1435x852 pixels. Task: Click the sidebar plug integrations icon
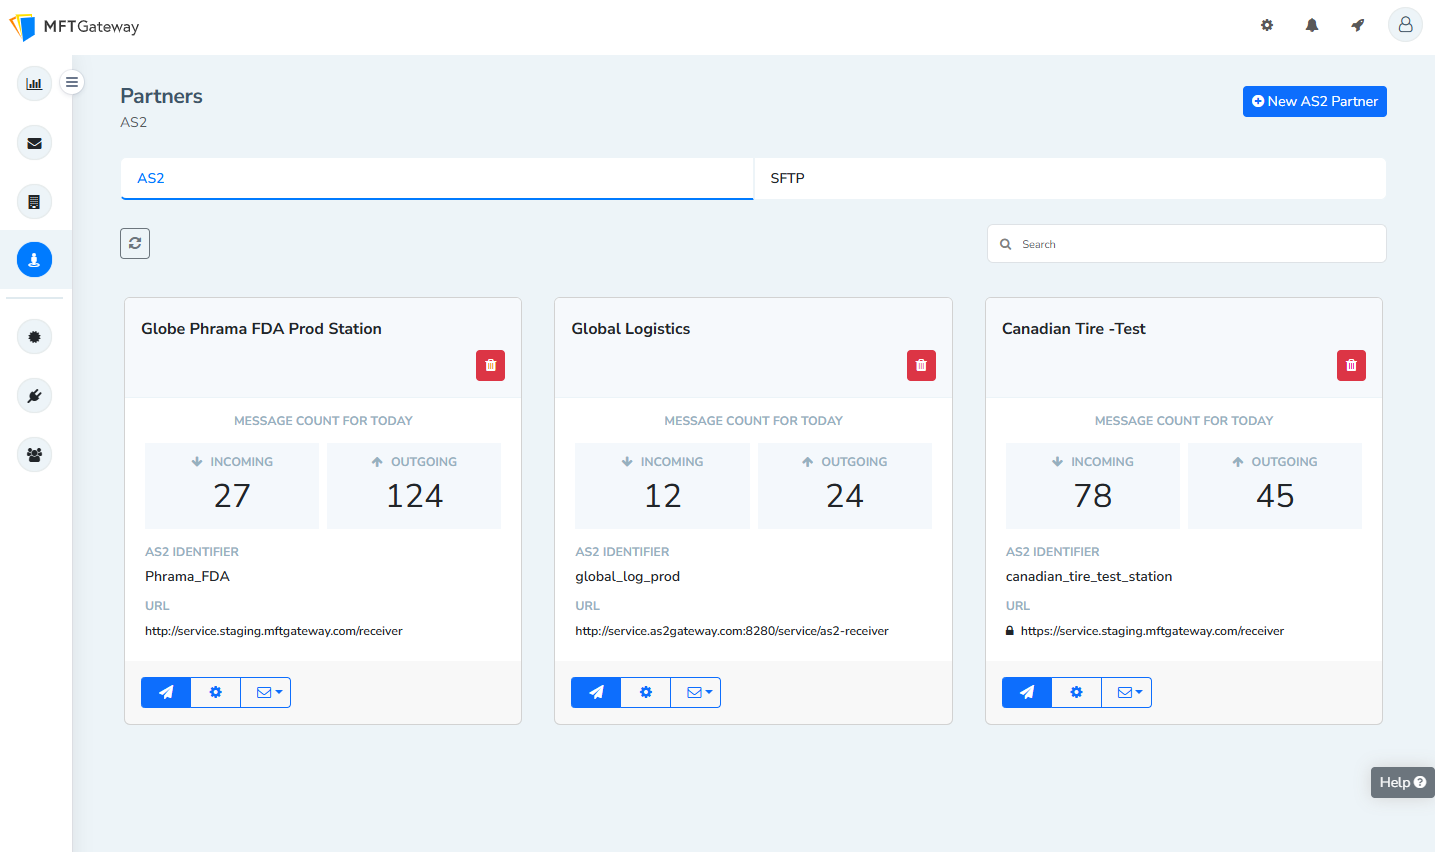[34, 396]
